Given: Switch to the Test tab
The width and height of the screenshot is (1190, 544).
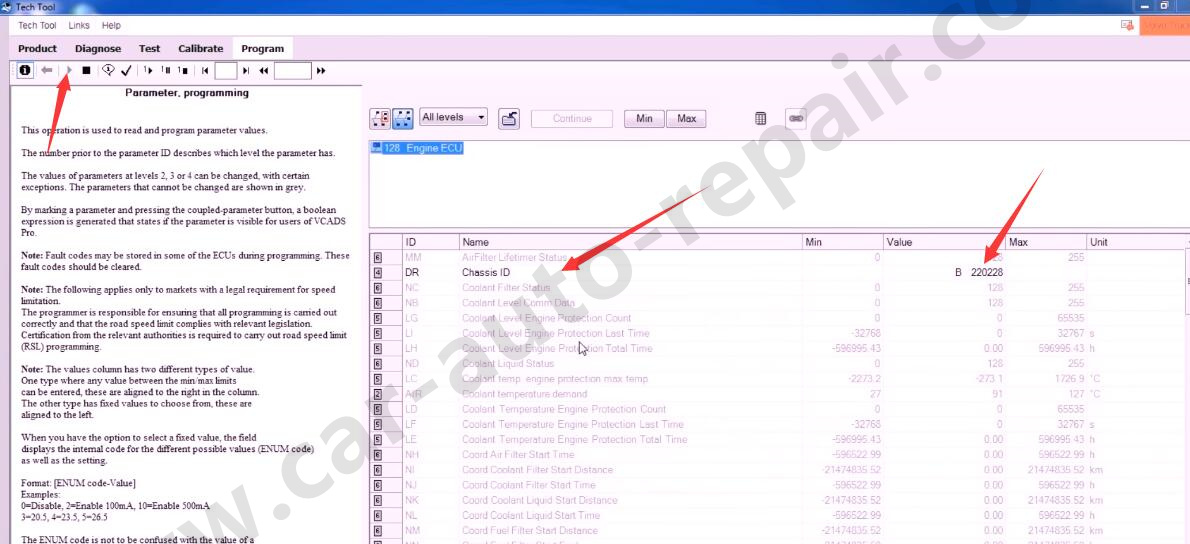Looking at the screenshot, I should pos(150,49).
